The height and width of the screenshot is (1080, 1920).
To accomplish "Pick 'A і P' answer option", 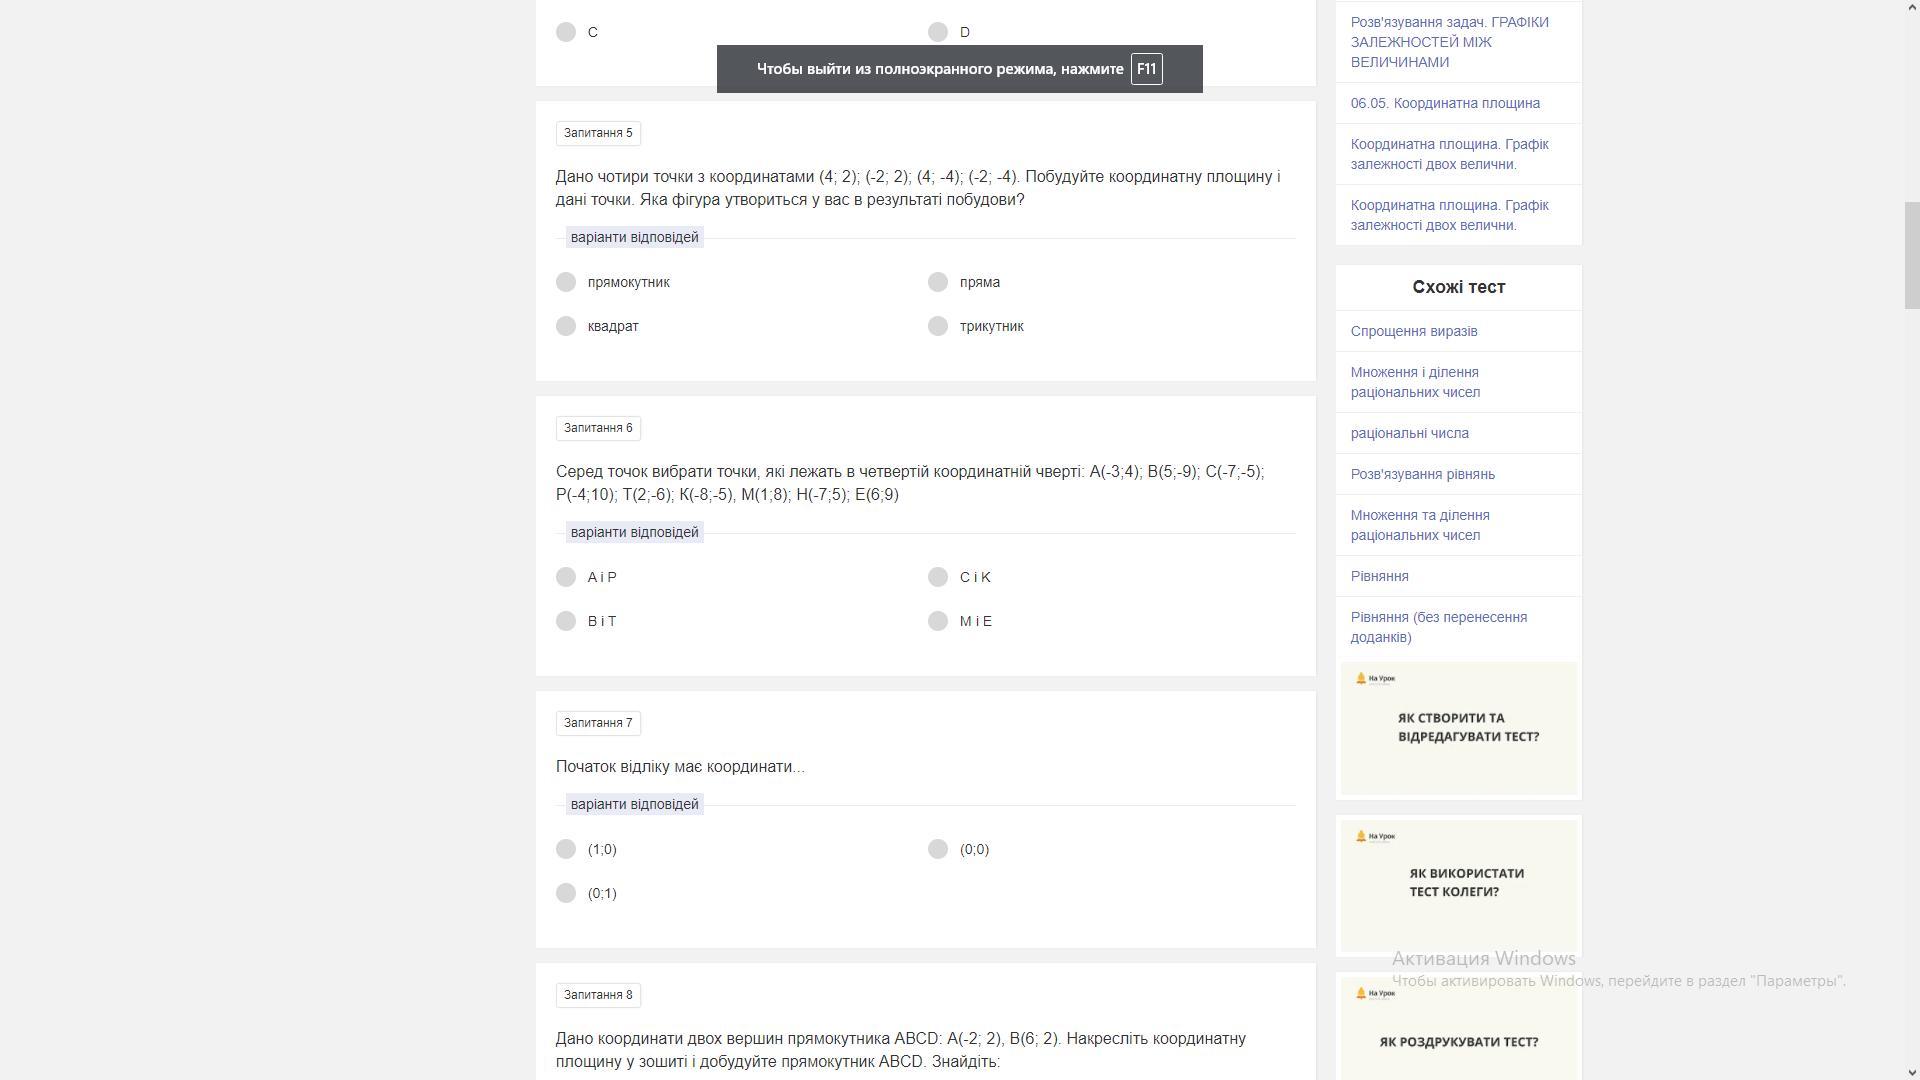I will click(566, 577).
